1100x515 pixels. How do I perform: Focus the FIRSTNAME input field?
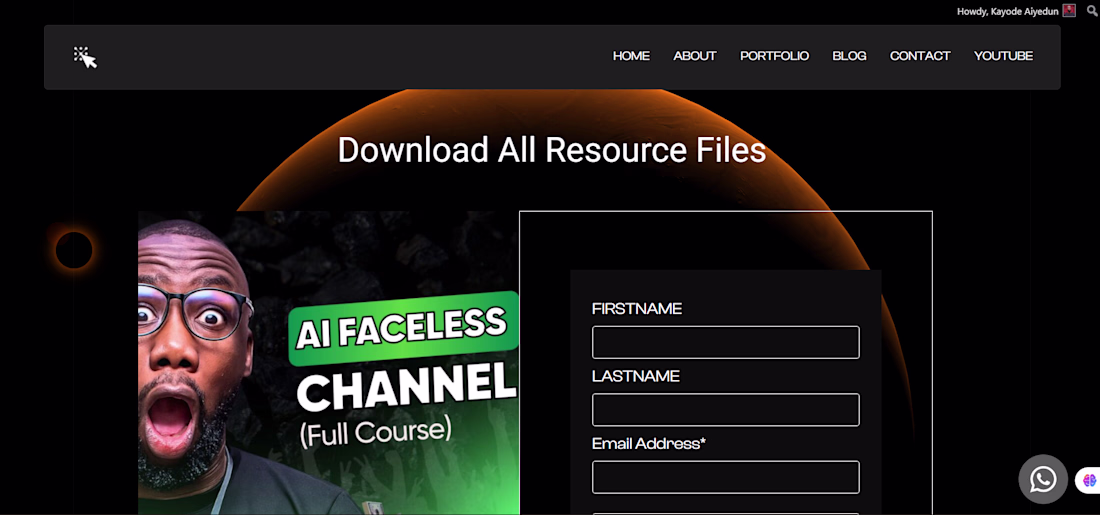pyautogui.click(x=725, y=342)
